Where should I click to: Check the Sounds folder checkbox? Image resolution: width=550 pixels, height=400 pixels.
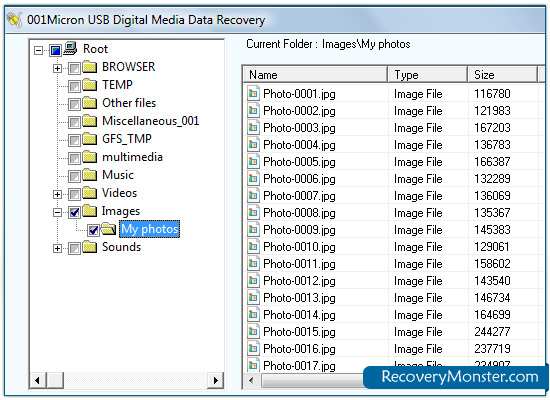74,248
